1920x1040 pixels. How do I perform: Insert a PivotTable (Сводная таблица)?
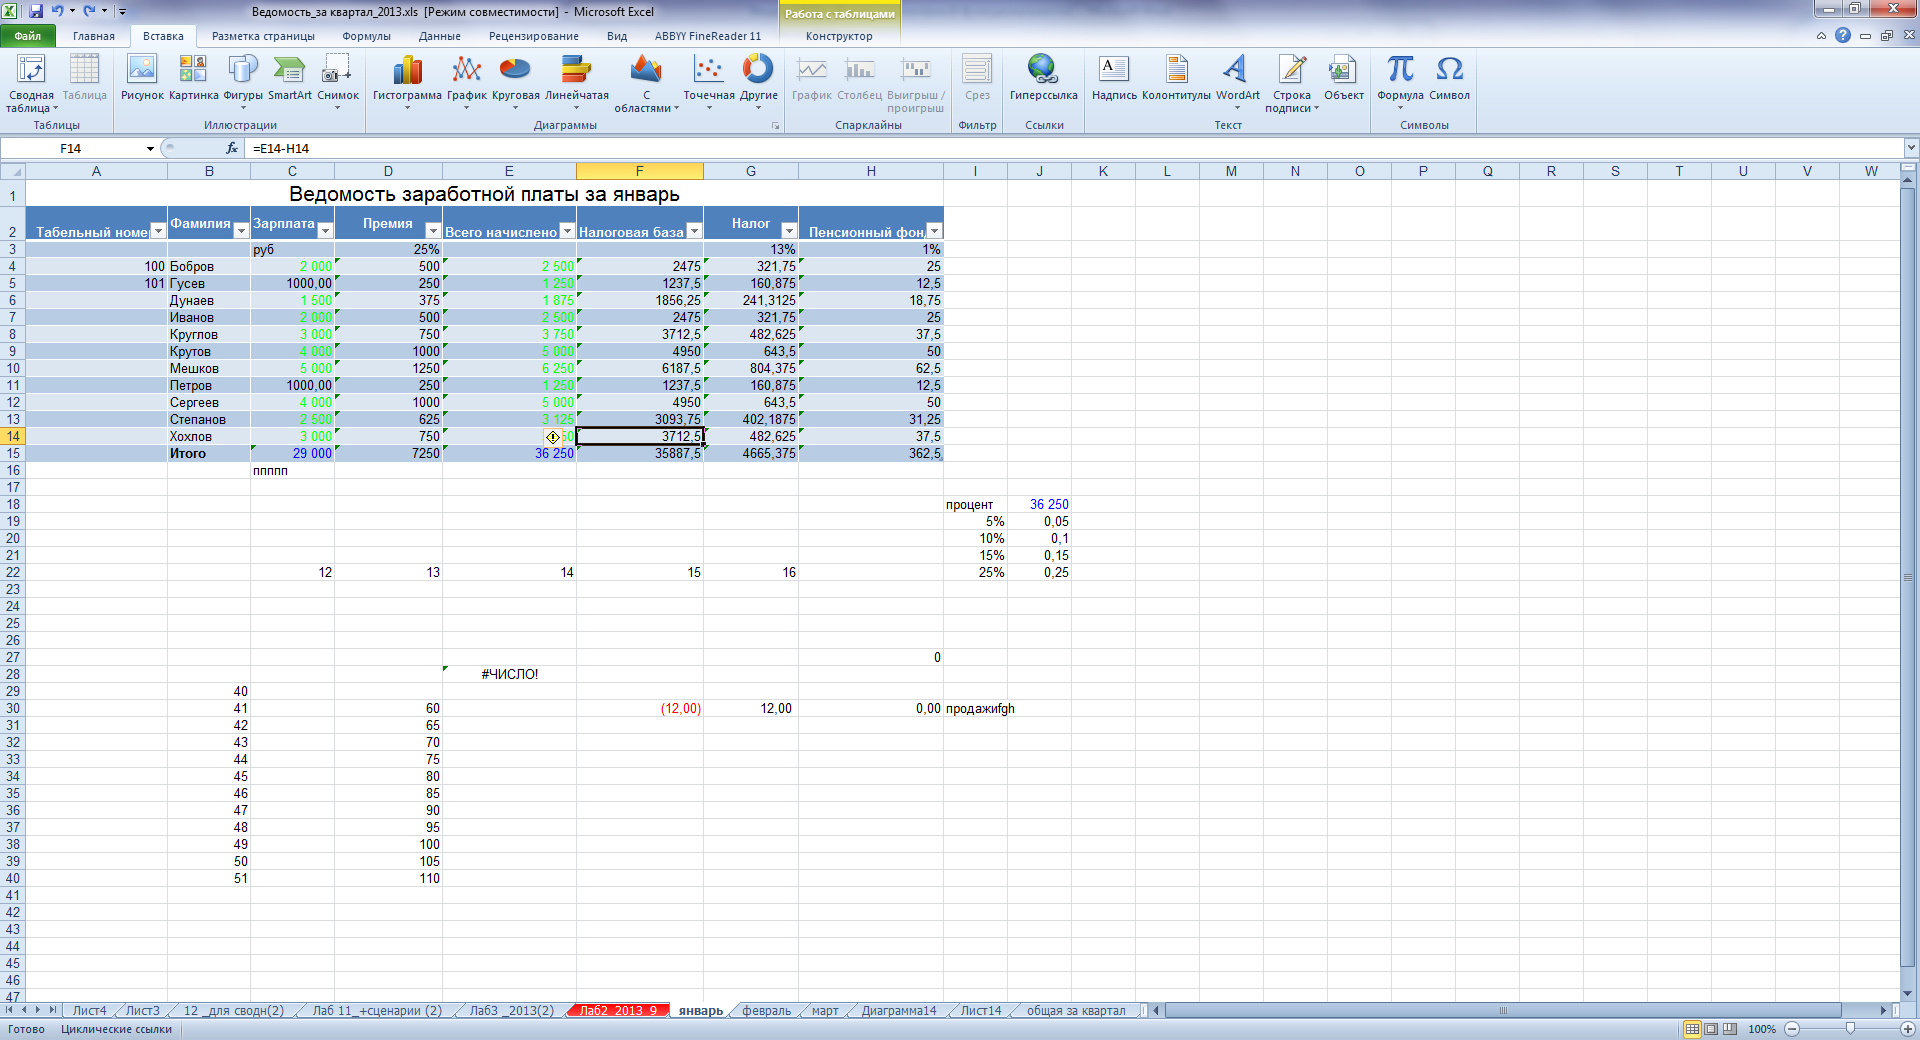click(31, 83)
